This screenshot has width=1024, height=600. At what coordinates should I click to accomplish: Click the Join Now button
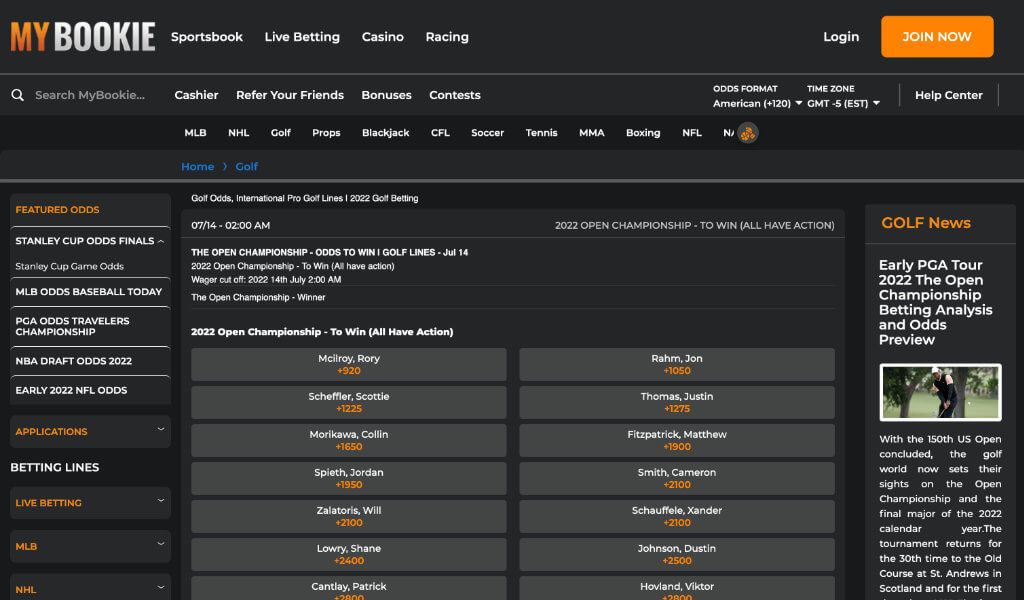[937, 37]
